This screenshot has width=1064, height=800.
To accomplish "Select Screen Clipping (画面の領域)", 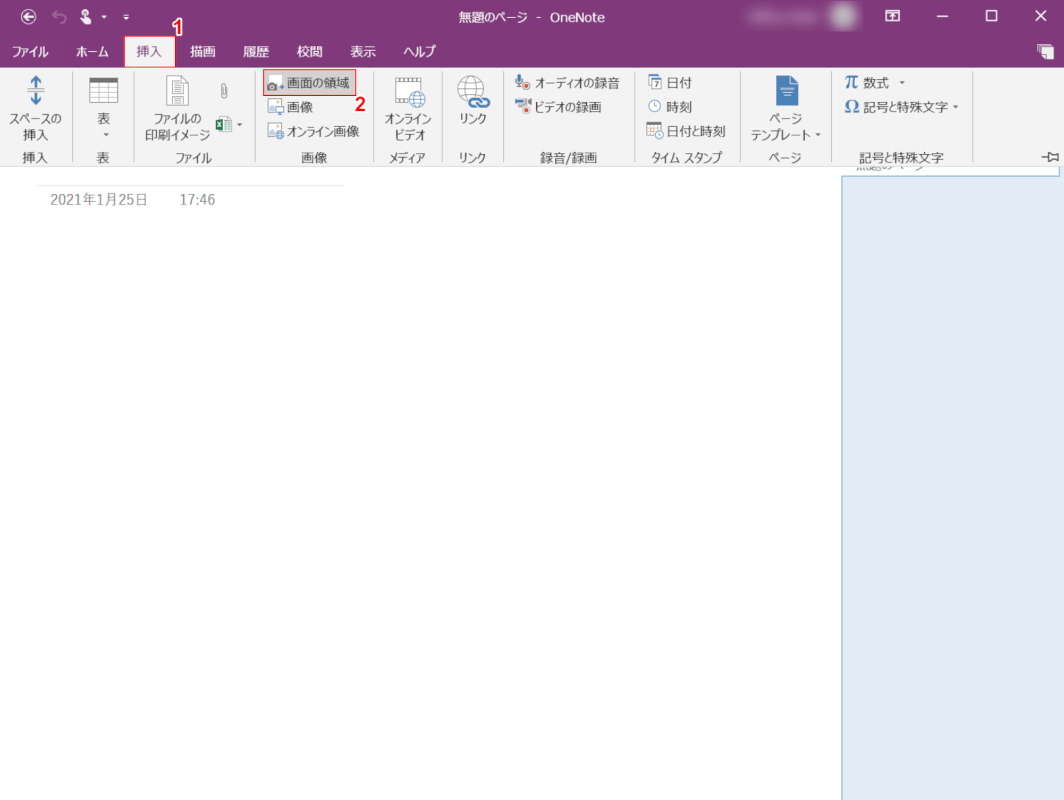I will coord(309,83).
